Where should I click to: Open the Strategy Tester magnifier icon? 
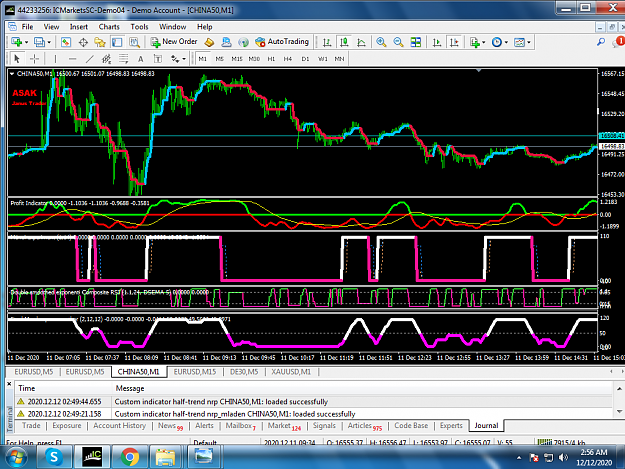[134, 42]
